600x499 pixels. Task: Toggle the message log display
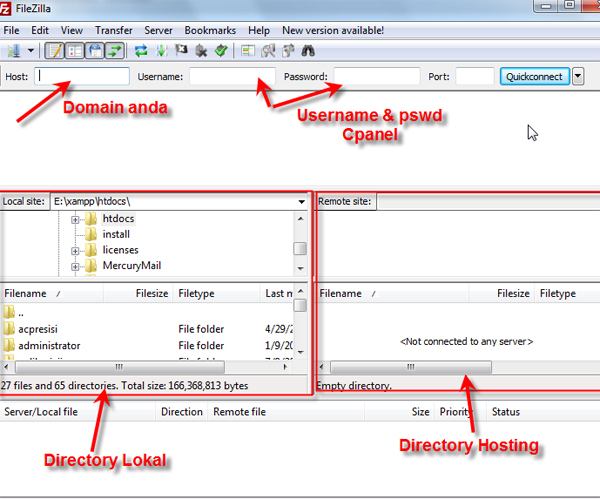(x=54, y=50)
